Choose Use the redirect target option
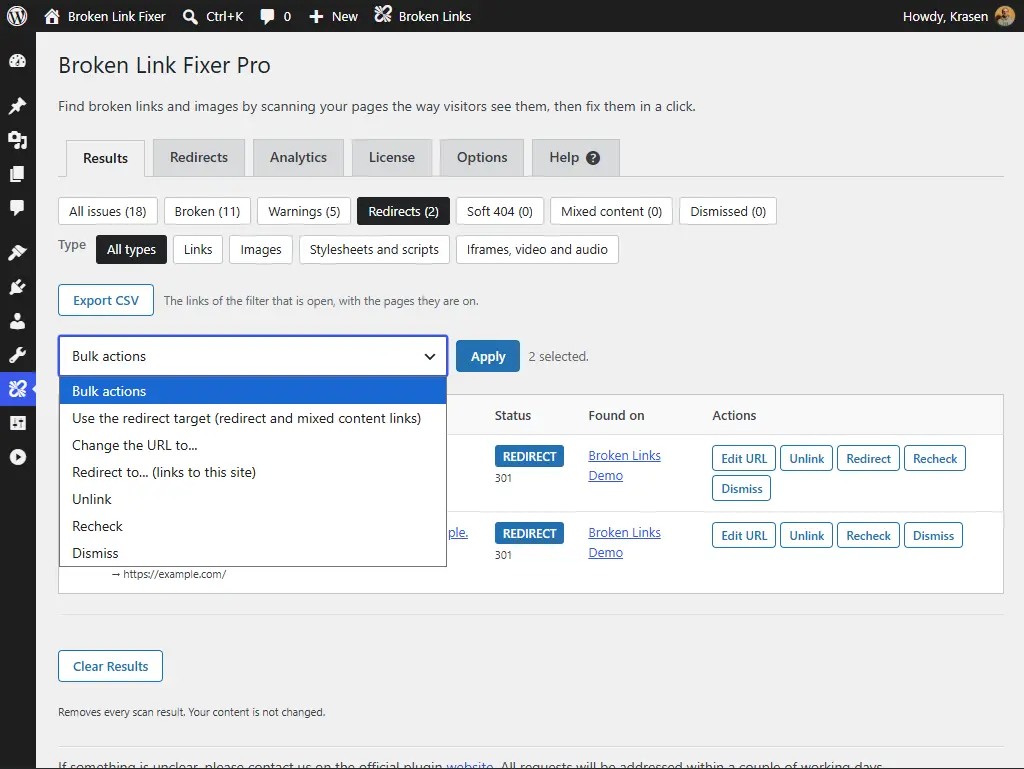 253,418
